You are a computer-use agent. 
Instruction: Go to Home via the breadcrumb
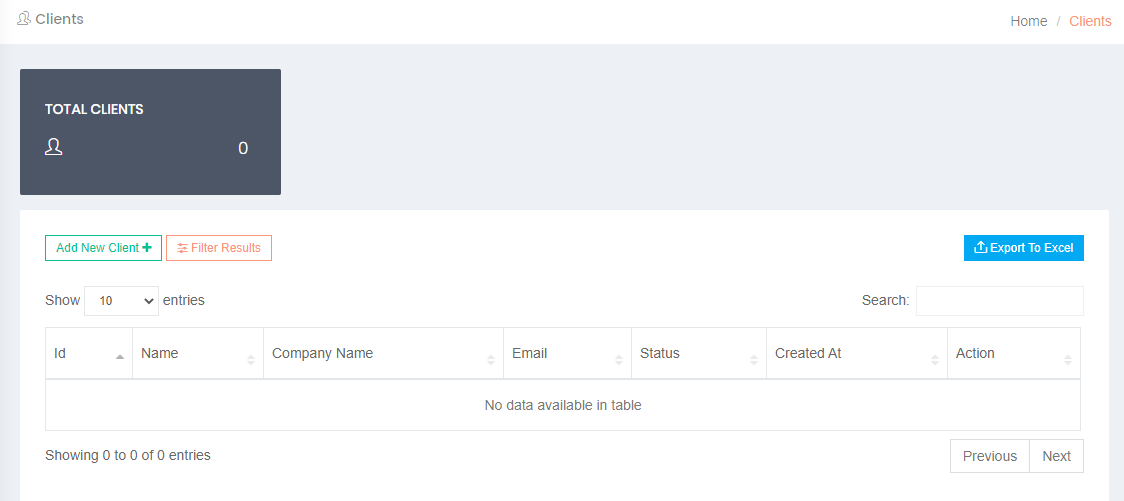(1029, 22)
